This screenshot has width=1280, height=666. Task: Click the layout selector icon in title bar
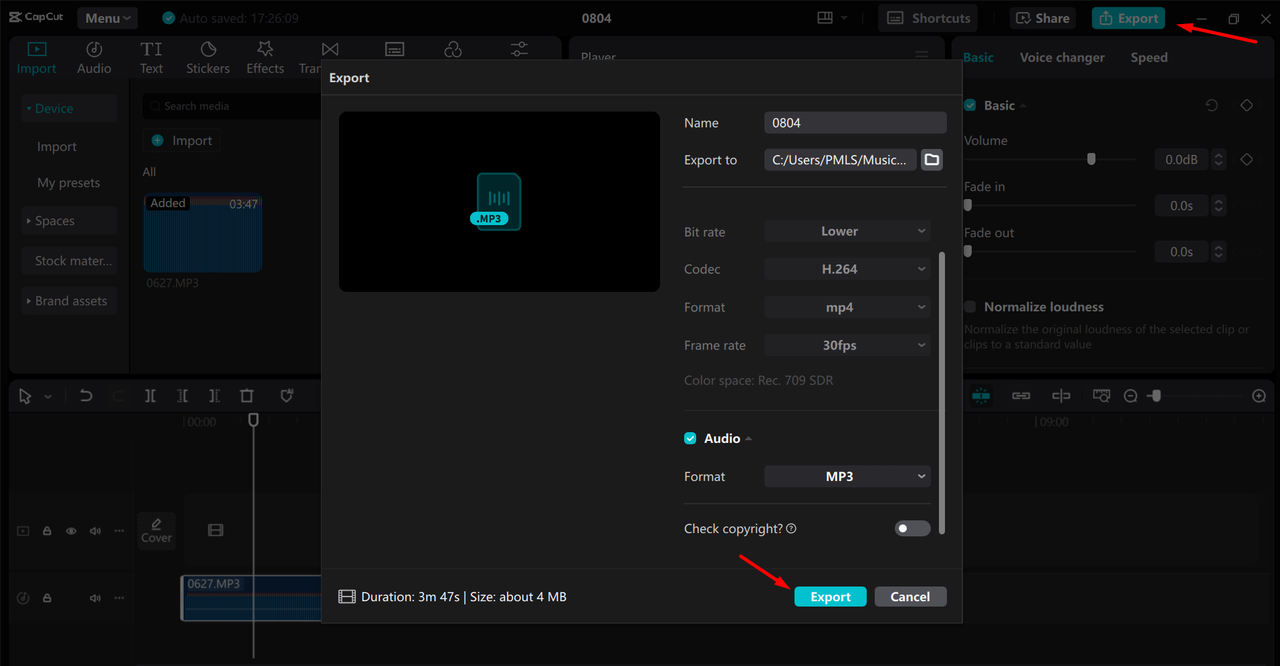coord(825,18)
